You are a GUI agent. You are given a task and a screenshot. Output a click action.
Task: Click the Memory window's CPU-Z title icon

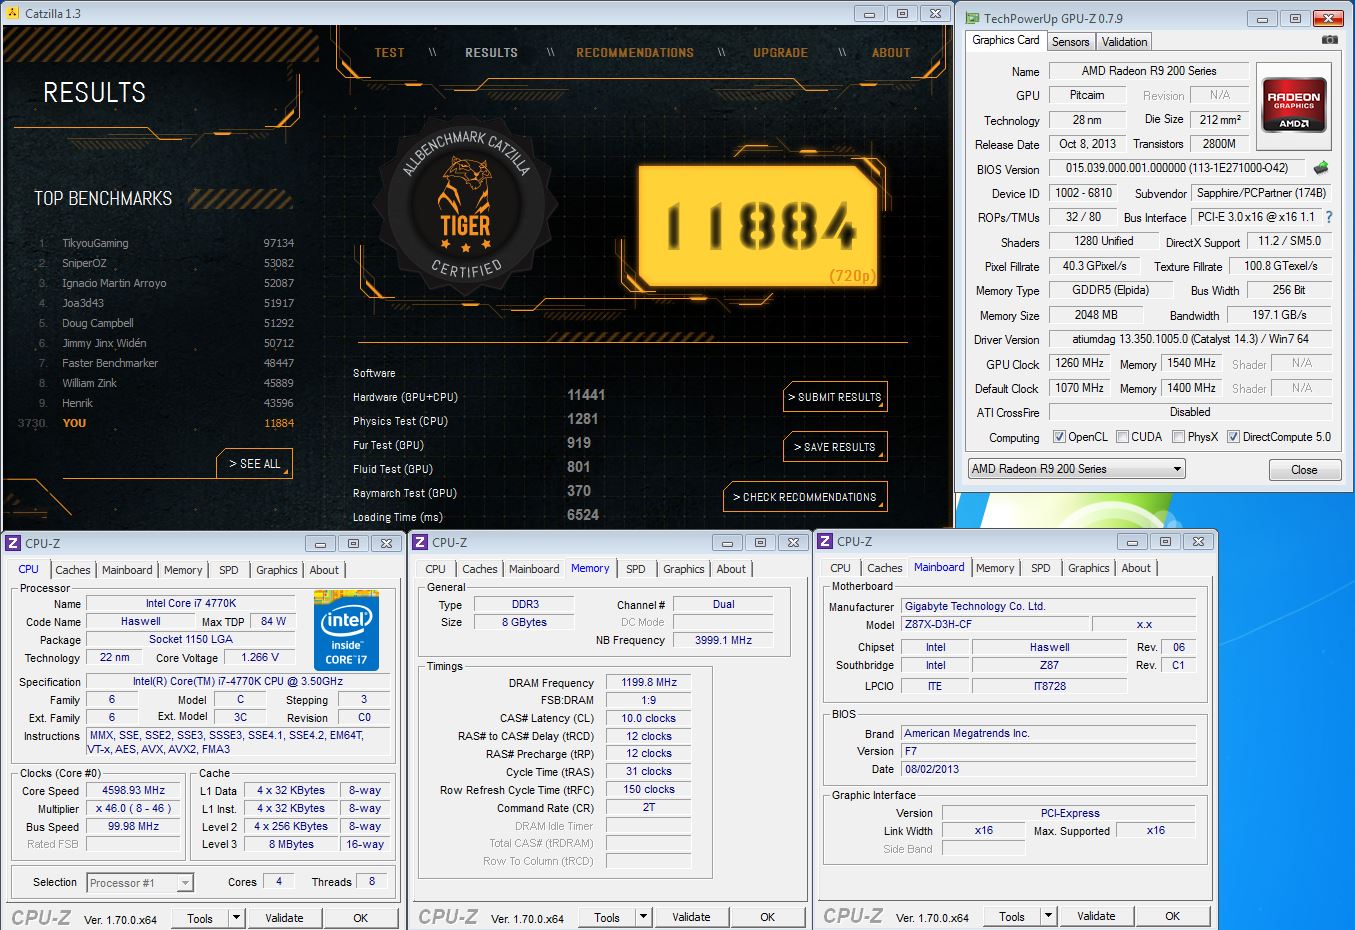(x=420, y=542)
